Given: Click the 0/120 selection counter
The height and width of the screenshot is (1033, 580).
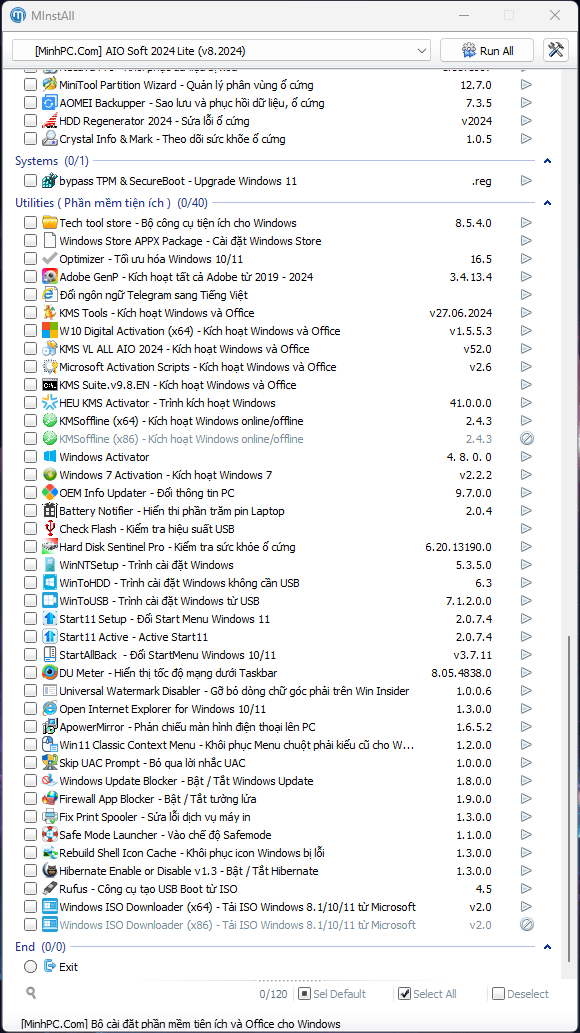Looking at the screenshot, I should click(x=274, y=993).
